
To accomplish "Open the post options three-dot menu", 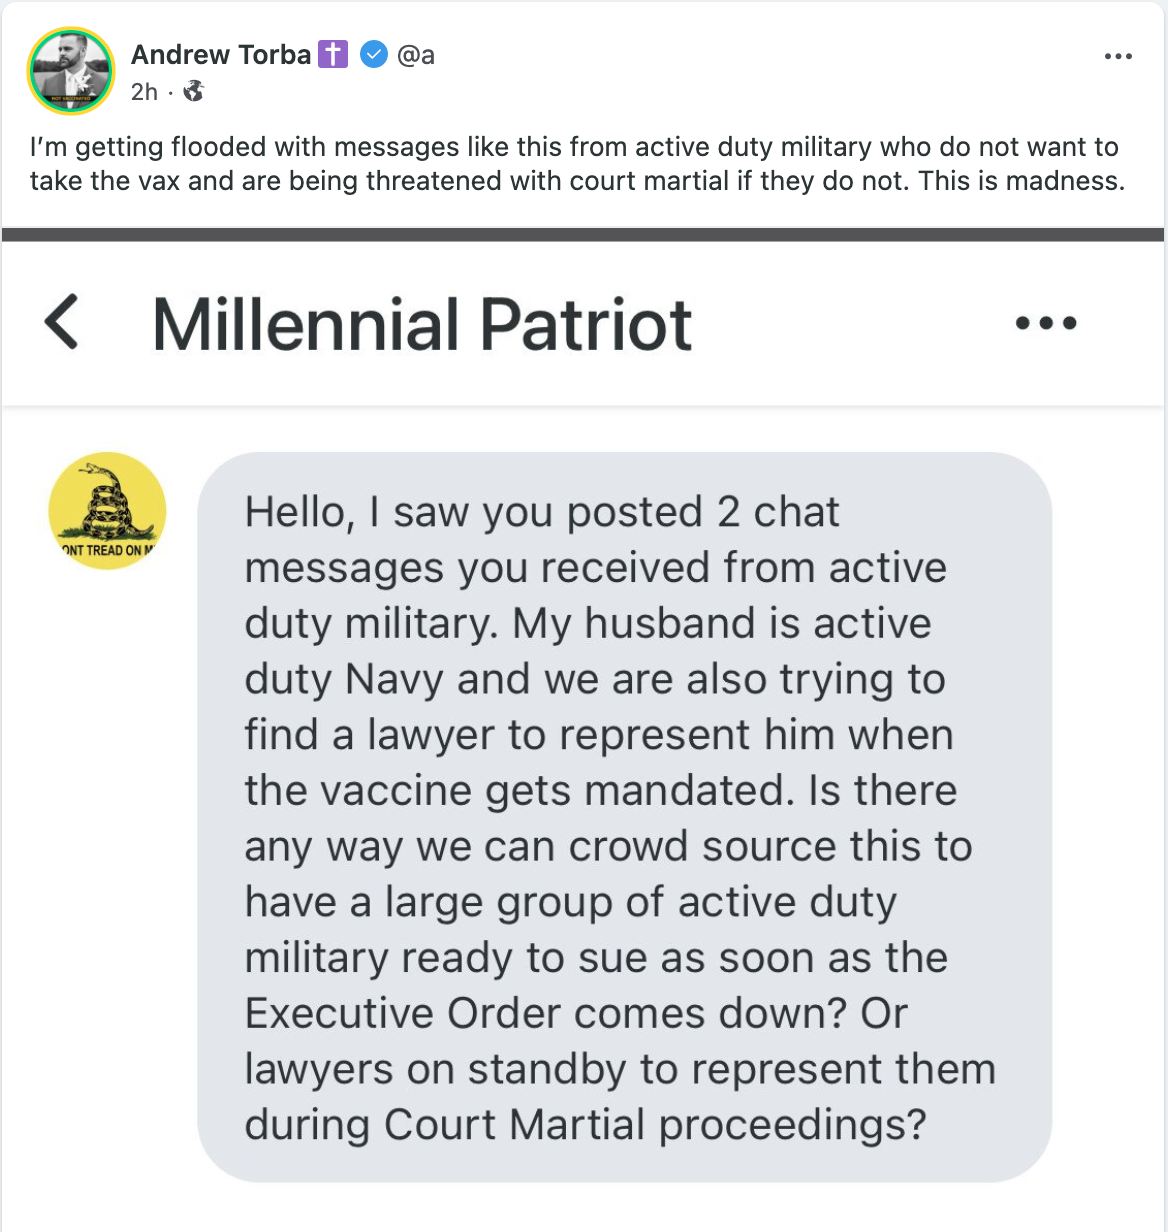I will pos(1118,56).
